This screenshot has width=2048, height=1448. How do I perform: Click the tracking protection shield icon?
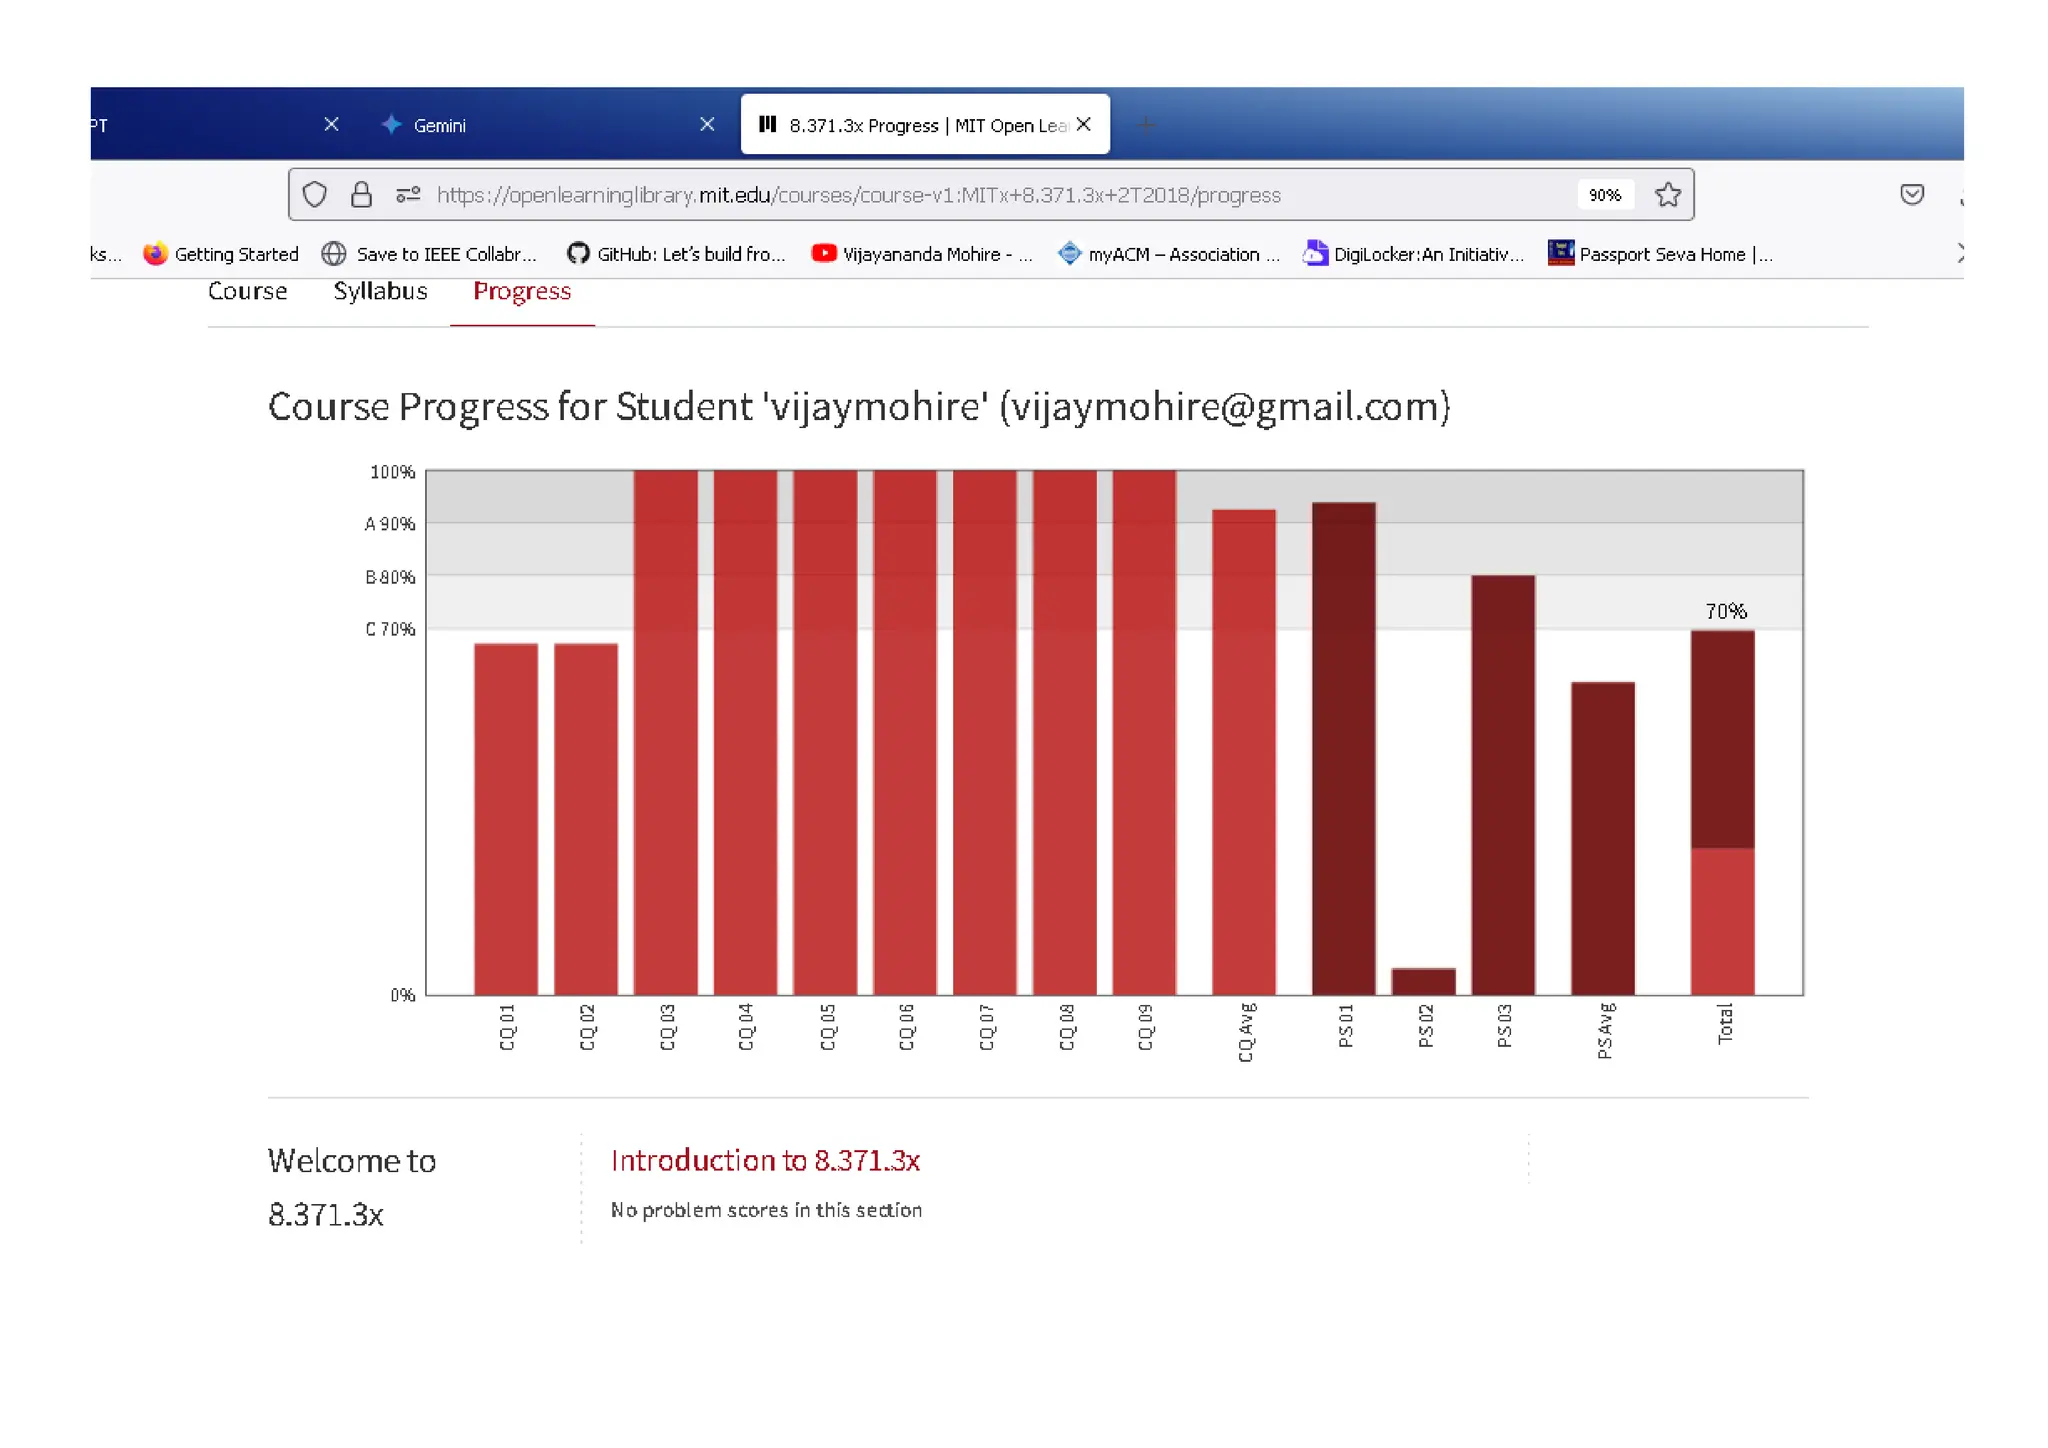click(314, 195)
